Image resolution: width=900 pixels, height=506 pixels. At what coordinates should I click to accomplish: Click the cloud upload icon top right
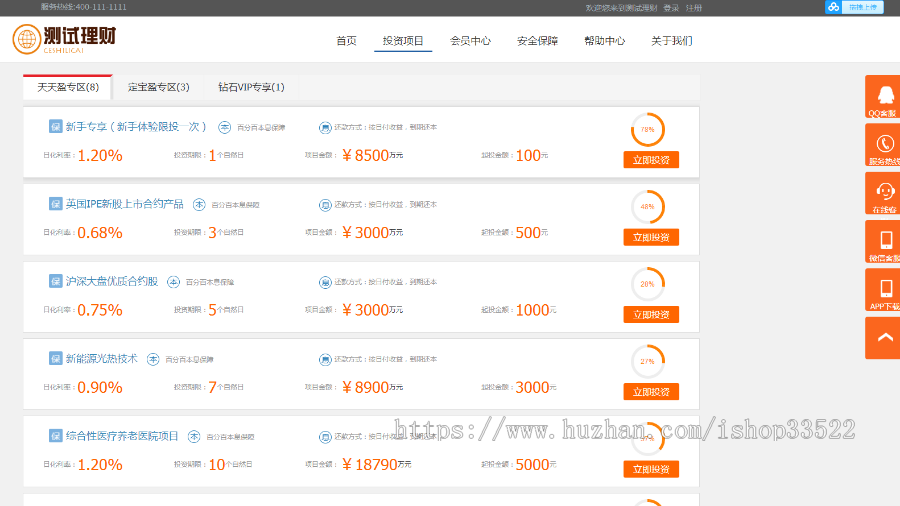click(x=833, y=7)
